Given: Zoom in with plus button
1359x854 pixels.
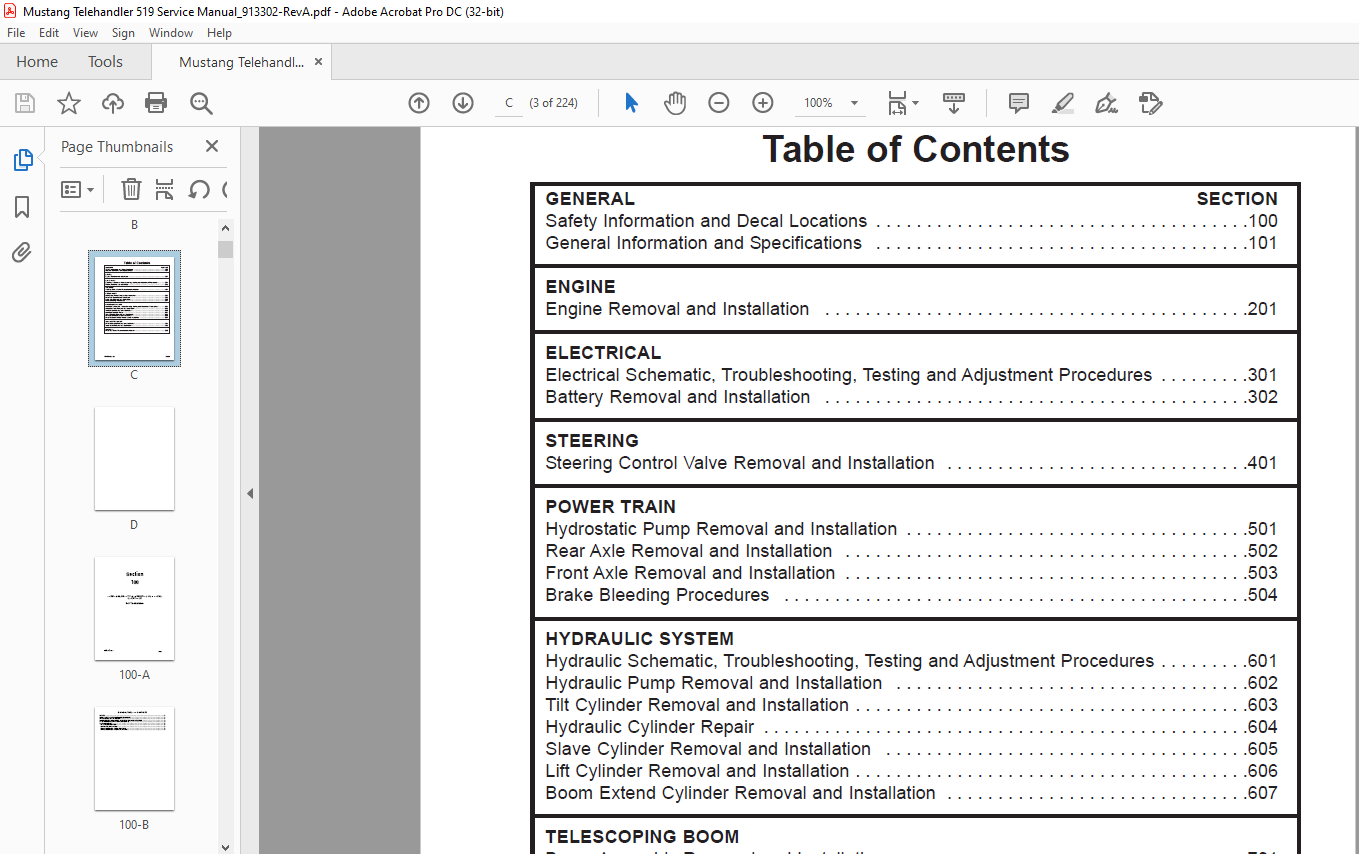Looking at the screenshot, I should coord(763,103).
